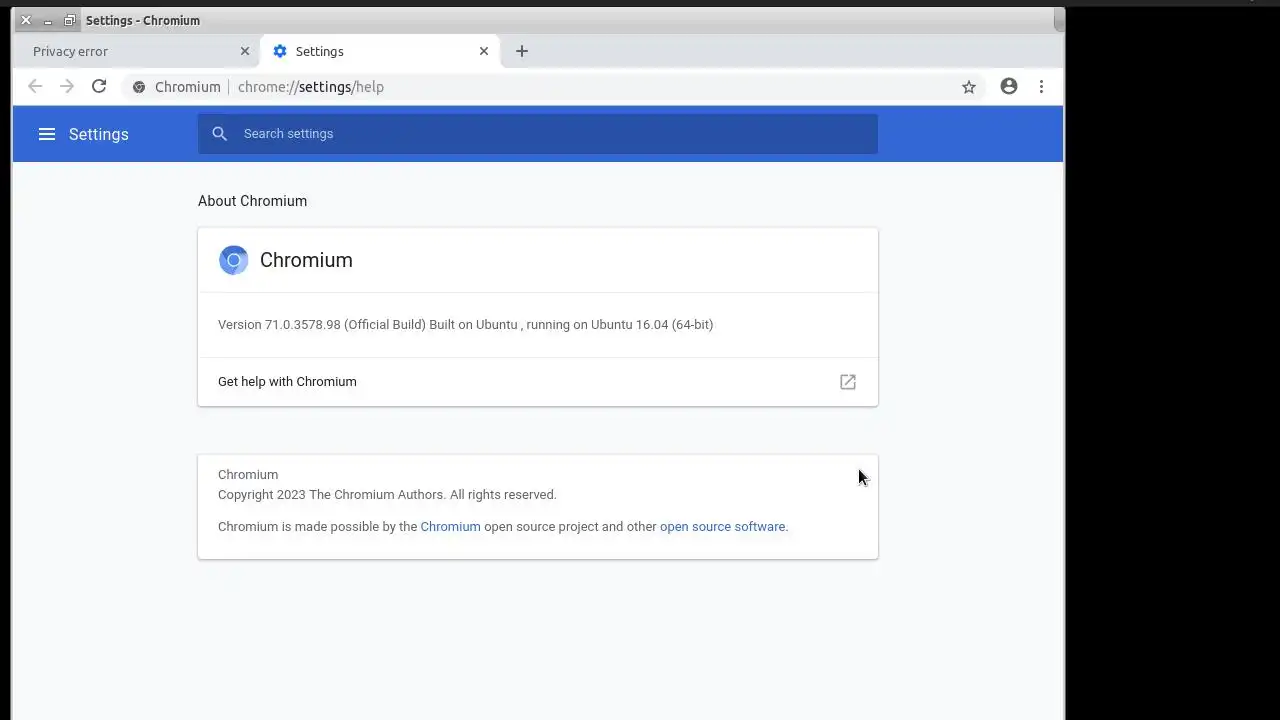Click the gear icon on the Settings tab
Screen dimensions: 1280x720
280,51
